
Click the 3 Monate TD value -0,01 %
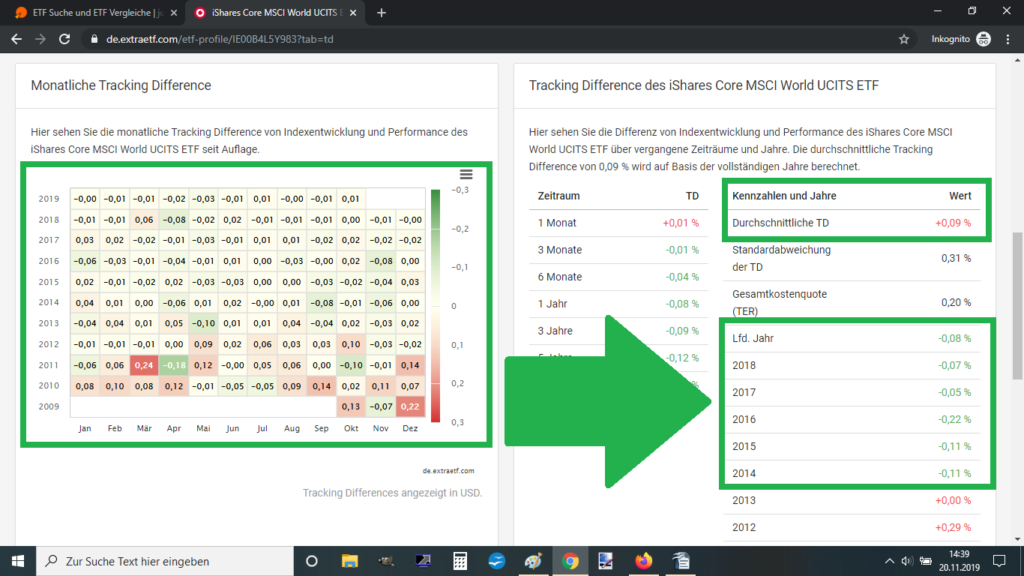point(682,249)
